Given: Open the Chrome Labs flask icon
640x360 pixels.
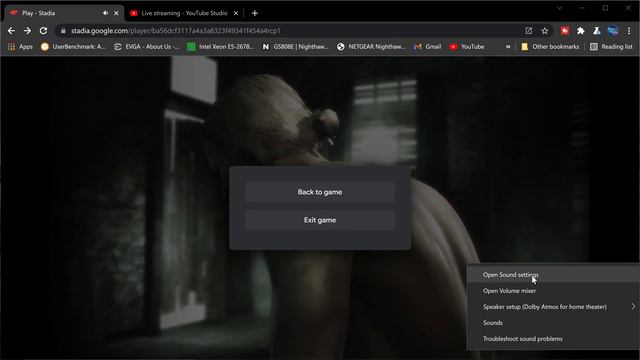Looking at the screenshot, I should click(596, 31).
